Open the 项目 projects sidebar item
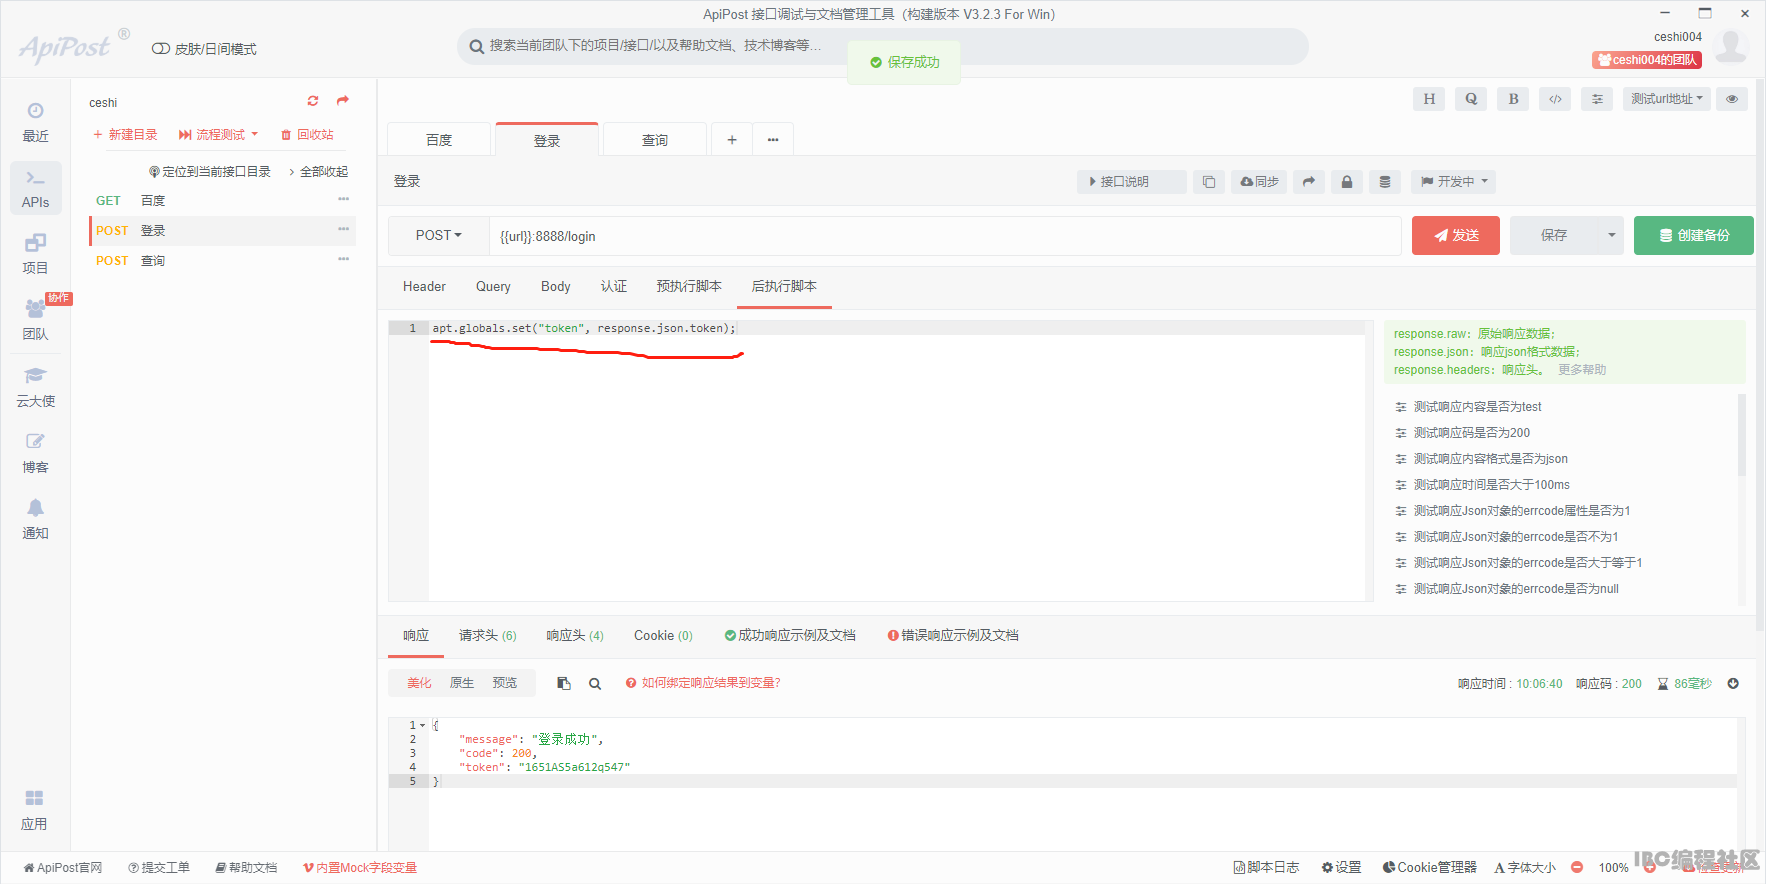Viewport: 1766px width, 884px height. point(35,254)
